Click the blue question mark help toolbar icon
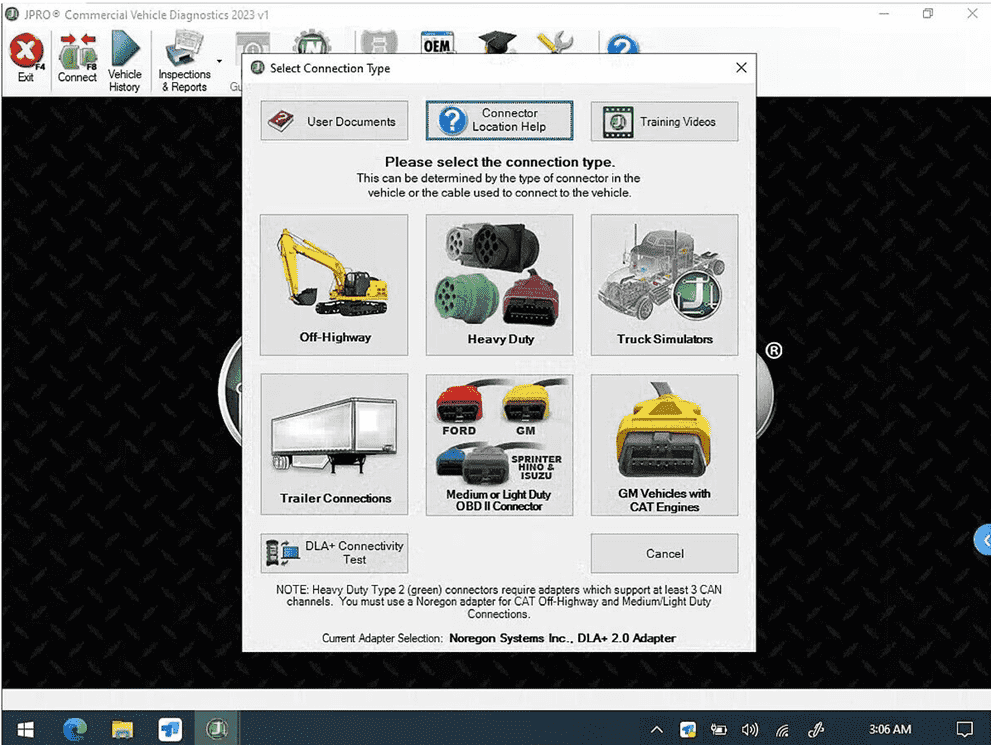 623,44
